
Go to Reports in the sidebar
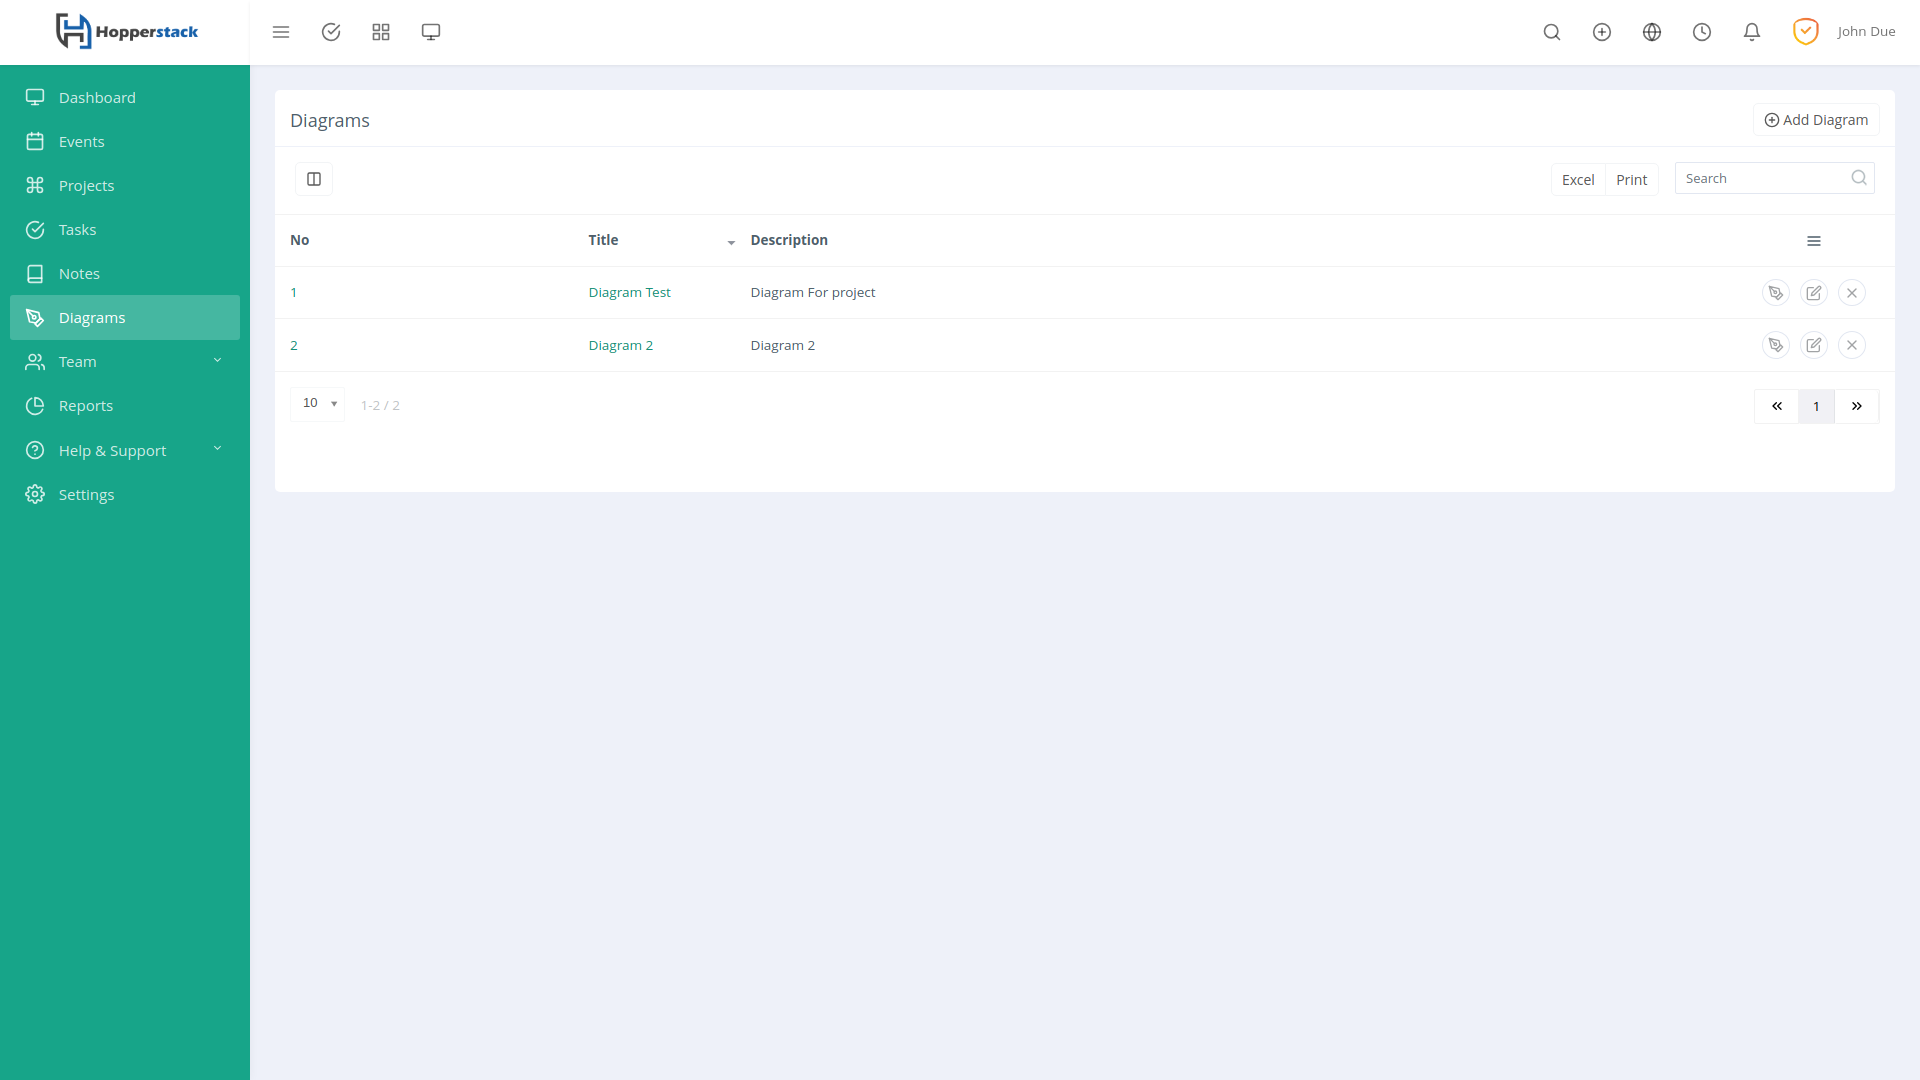tap(86, 406)
